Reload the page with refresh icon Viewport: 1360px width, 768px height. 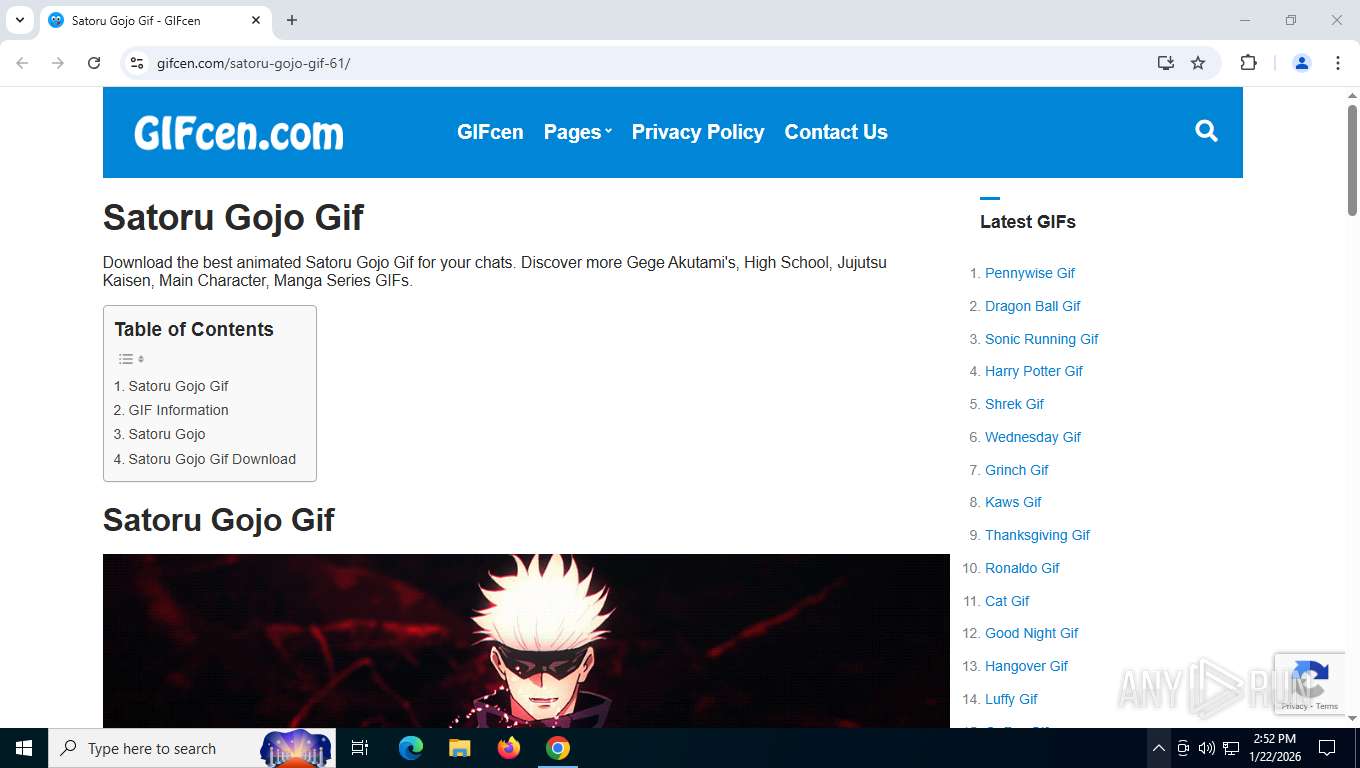94,63
